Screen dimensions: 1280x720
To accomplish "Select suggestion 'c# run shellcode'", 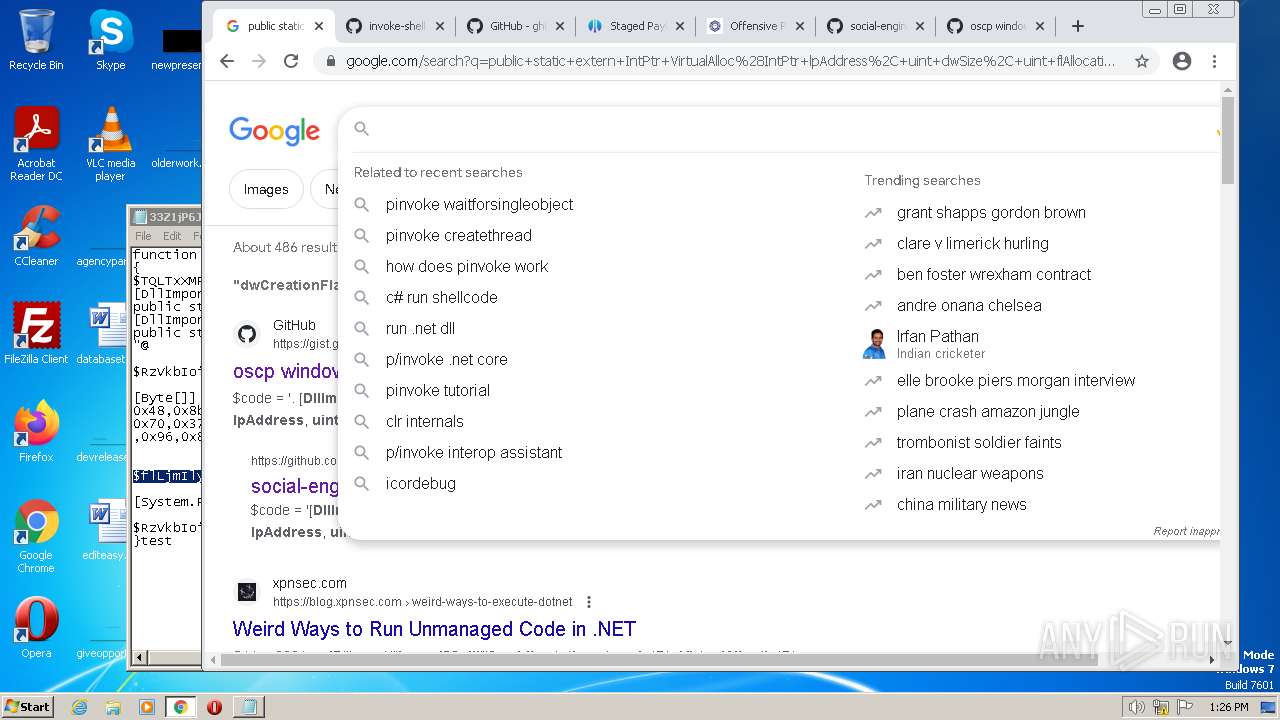I will click(x=441, y=297).
